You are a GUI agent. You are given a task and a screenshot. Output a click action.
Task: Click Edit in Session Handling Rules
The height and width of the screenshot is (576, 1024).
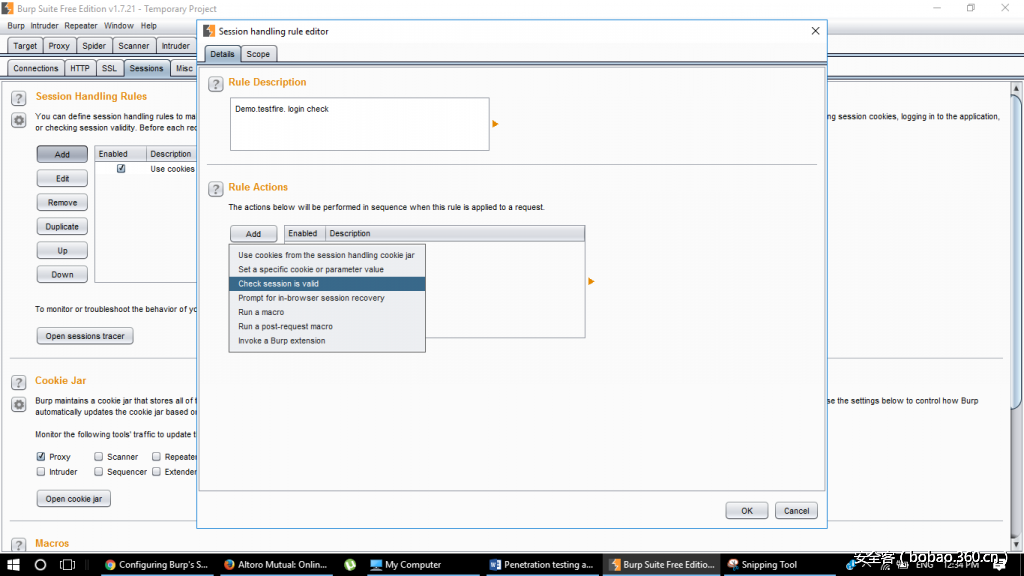[x=62, y=178]
